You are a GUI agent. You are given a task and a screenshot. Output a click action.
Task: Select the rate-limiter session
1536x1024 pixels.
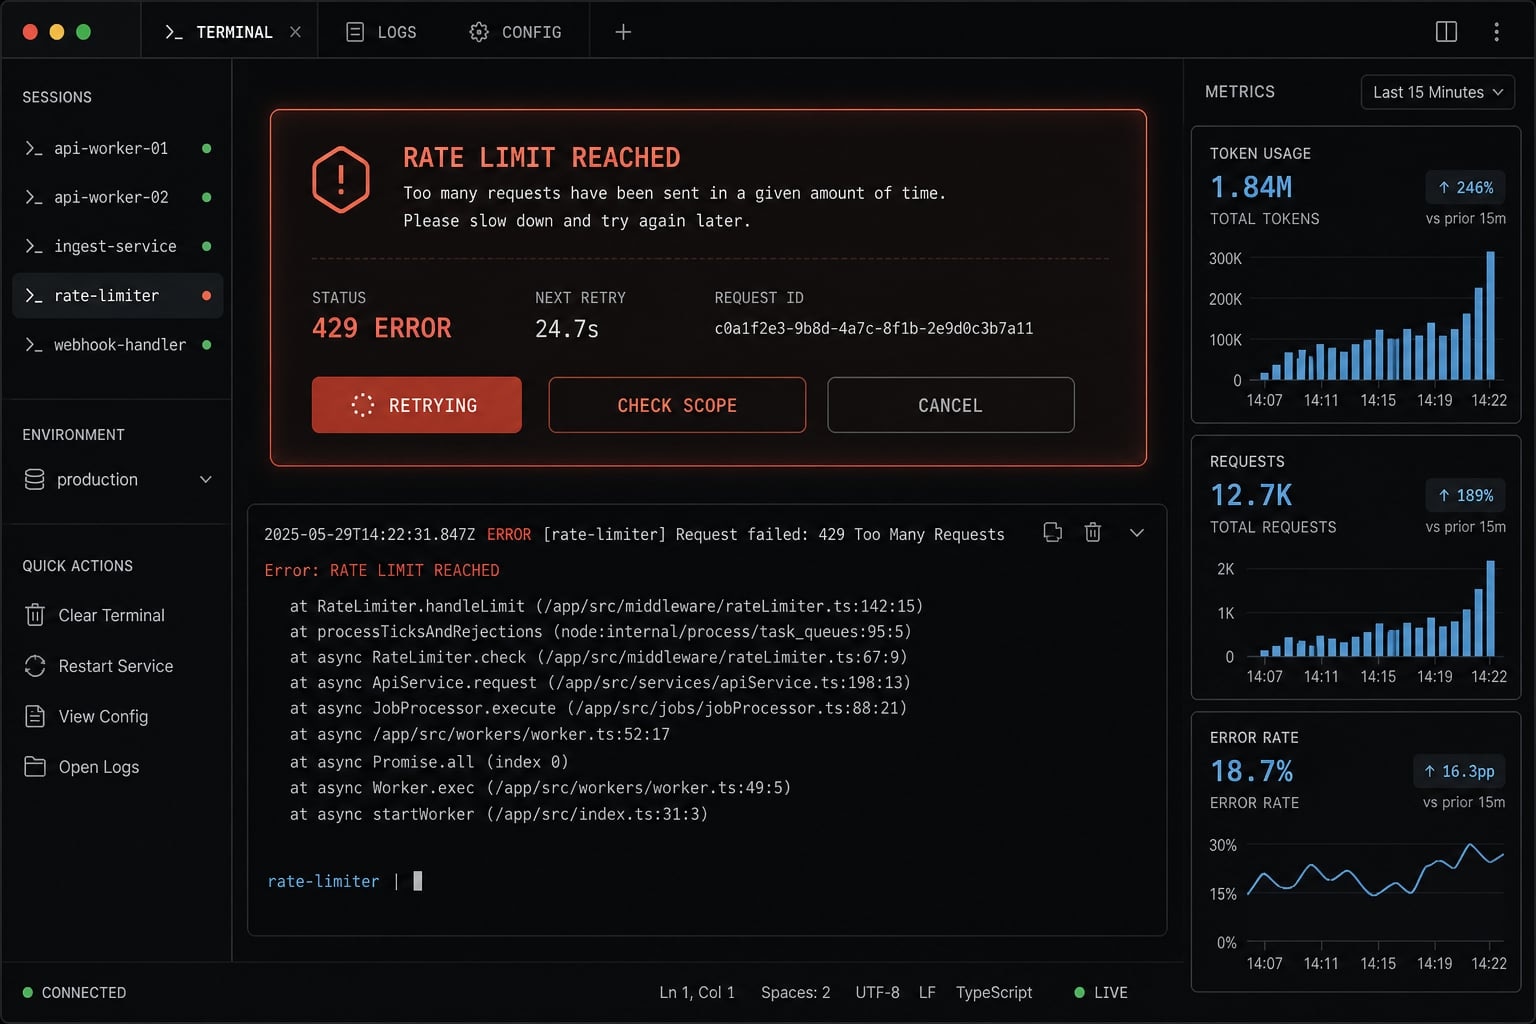(117, 296)
